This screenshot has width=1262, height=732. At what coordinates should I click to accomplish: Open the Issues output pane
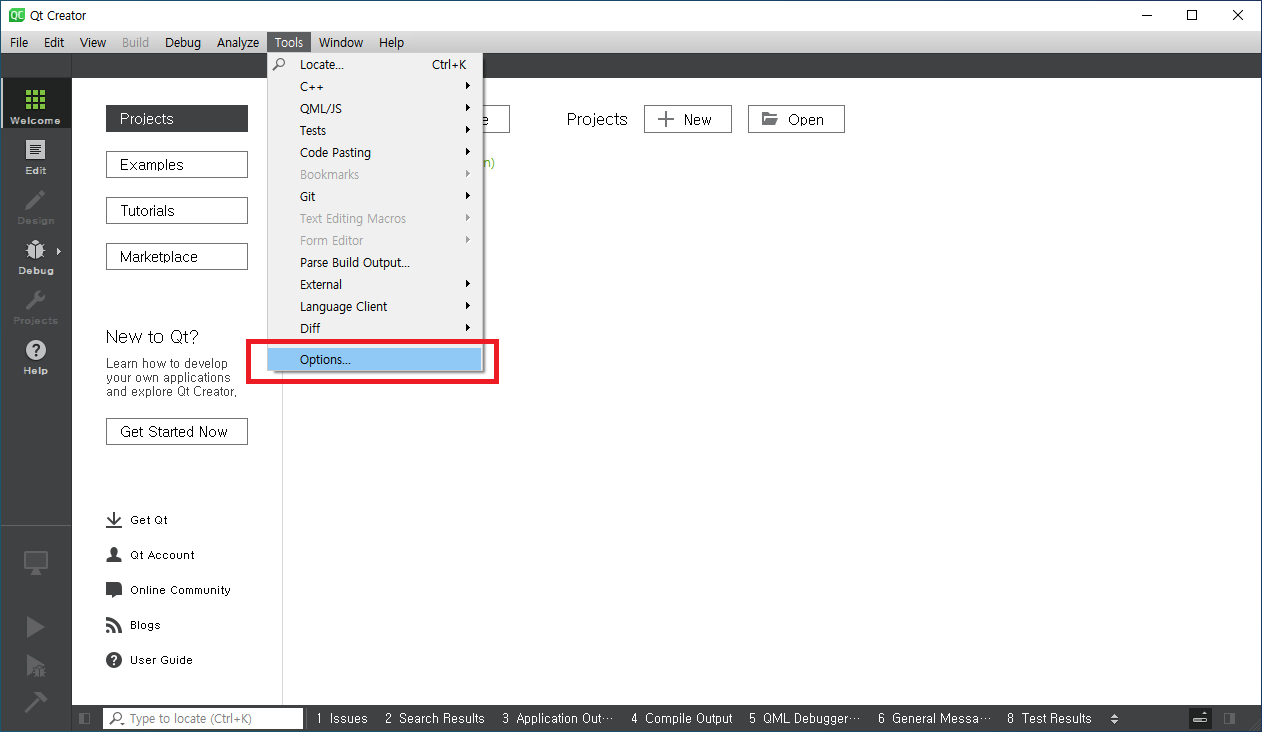coord(342,718)
